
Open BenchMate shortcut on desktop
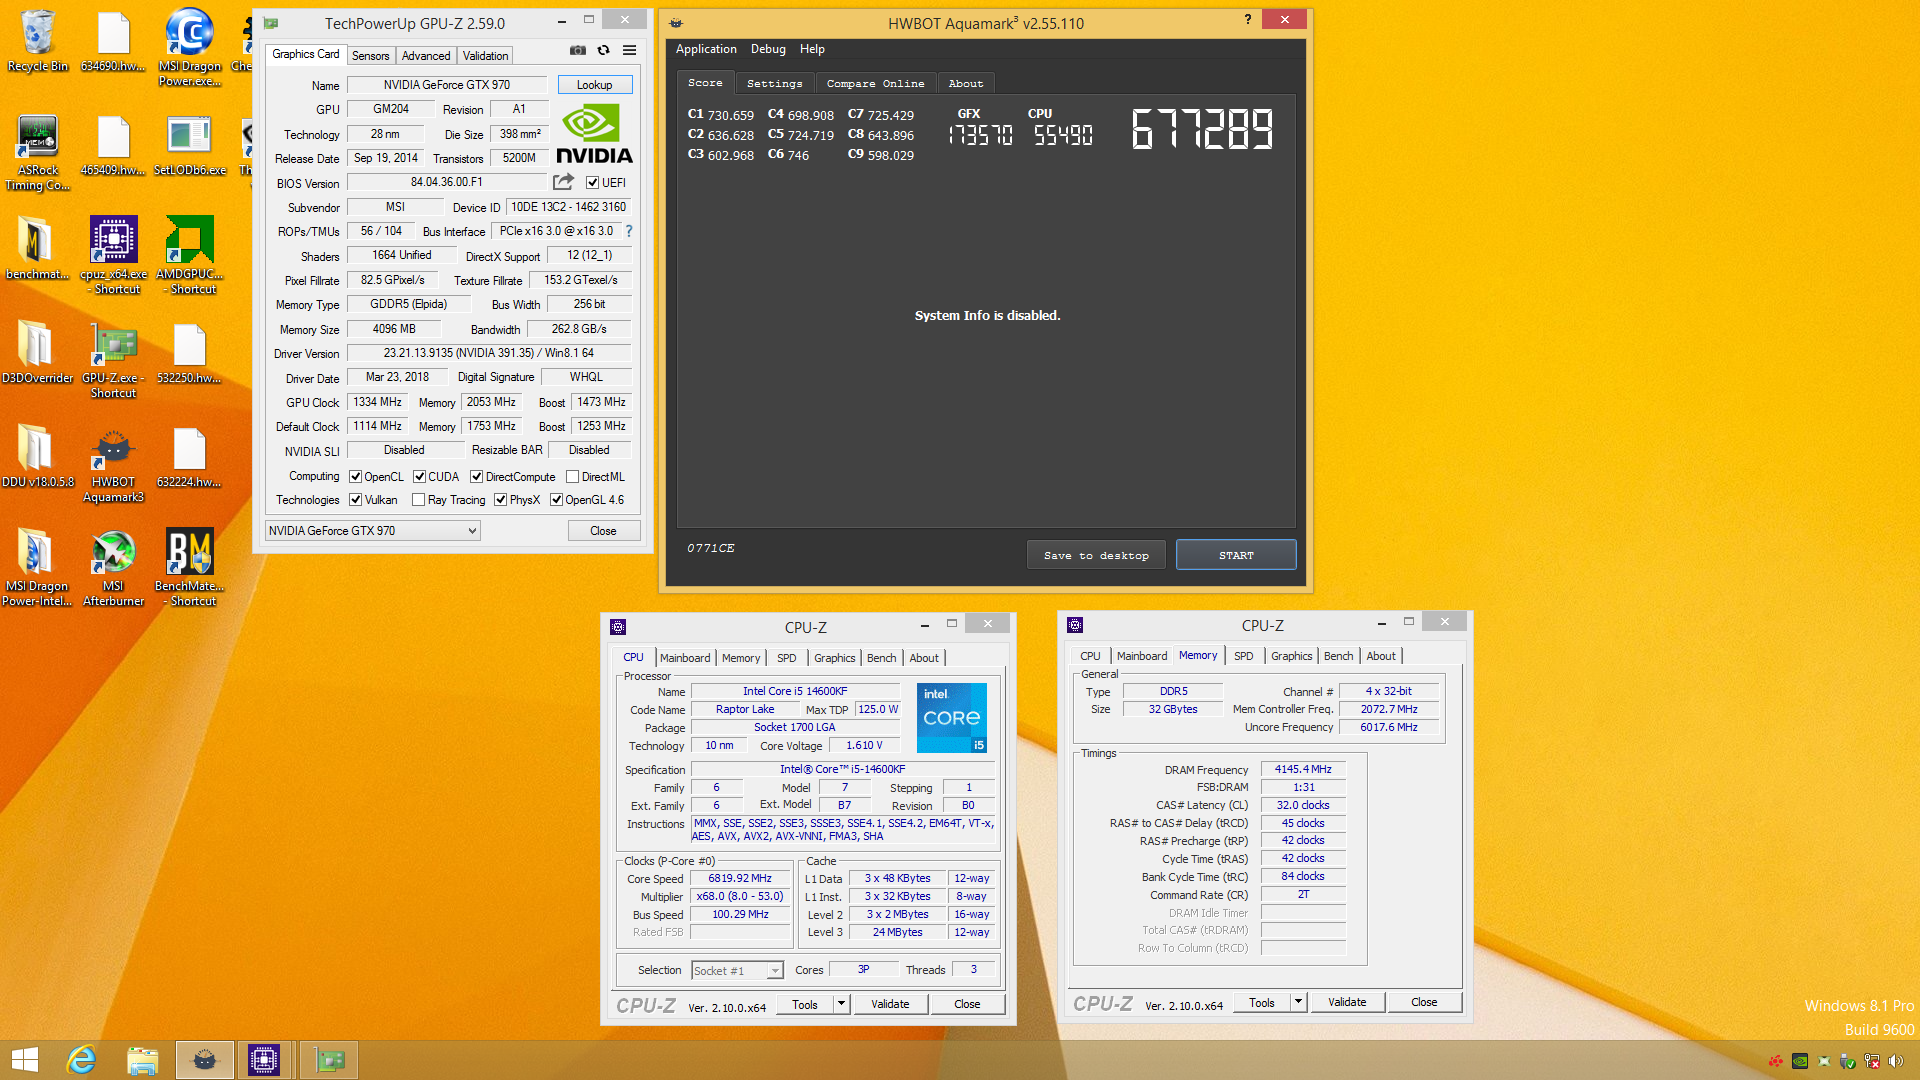point(189,568)
